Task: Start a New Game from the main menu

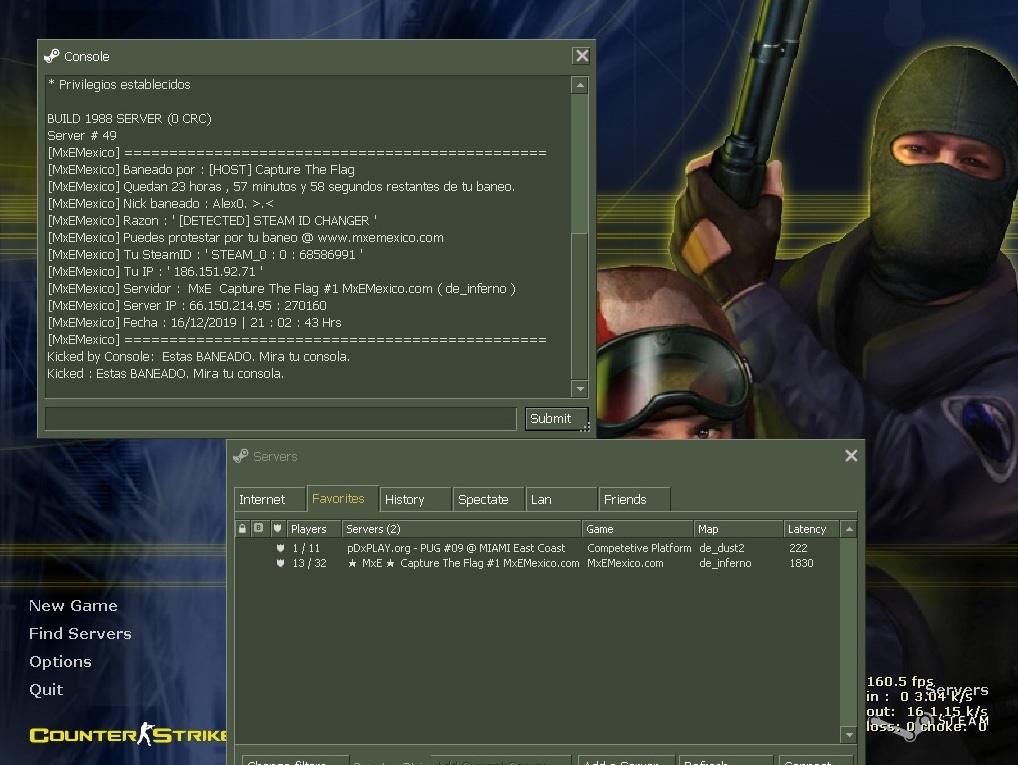Action: coord(73,605)
